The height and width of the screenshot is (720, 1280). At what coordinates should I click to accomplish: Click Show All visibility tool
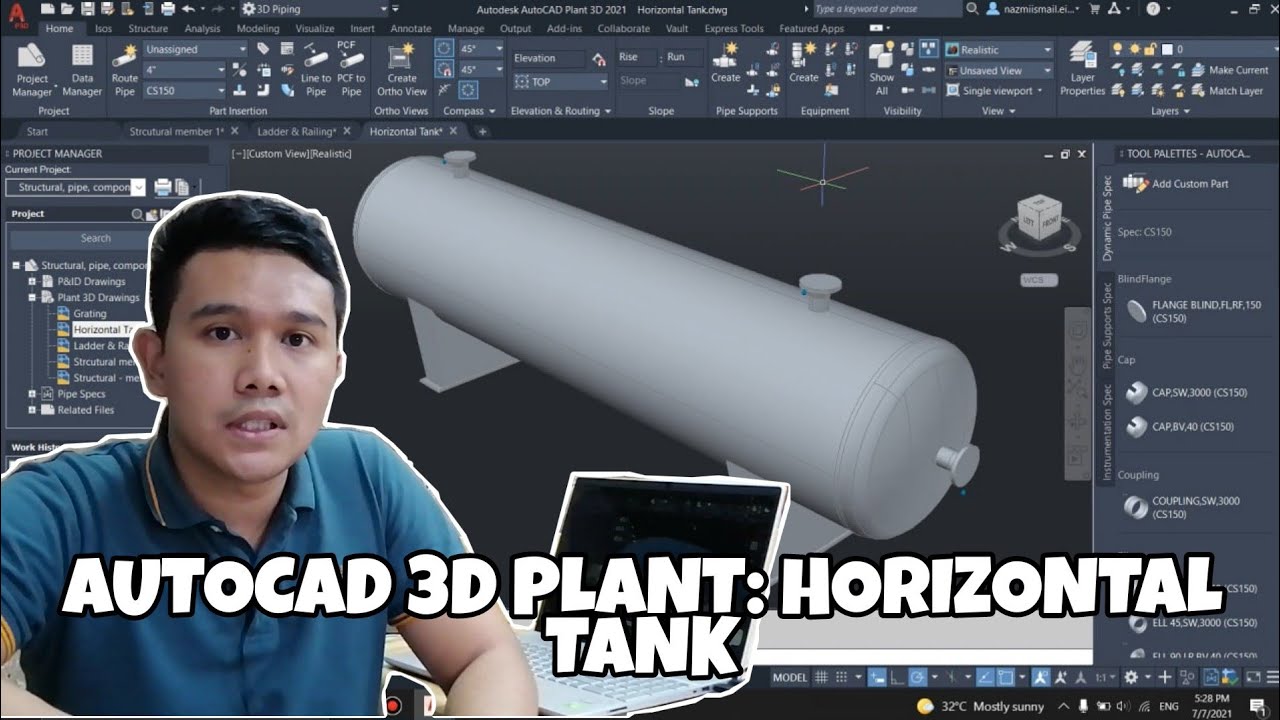click(882, 69)
